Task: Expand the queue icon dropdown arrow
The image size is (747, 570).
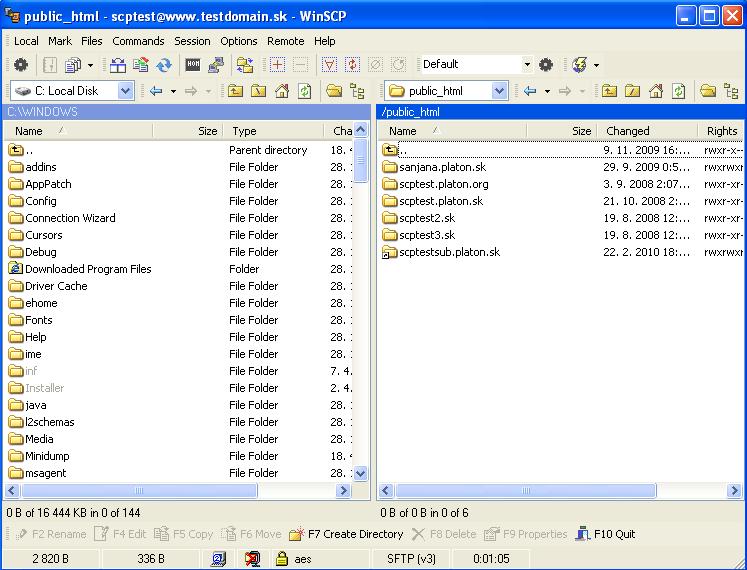Action: (90, 65)
